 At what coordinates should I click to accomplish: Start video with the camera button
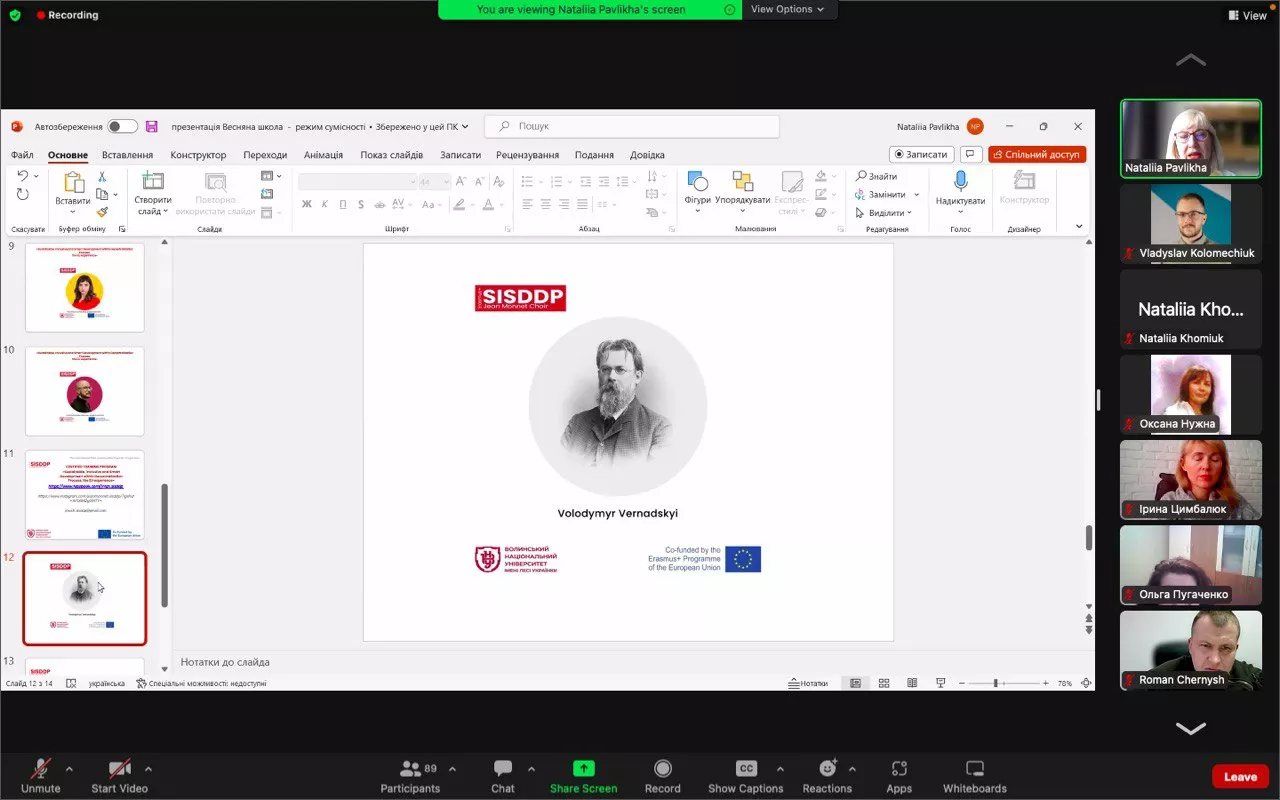coord(119,769)
